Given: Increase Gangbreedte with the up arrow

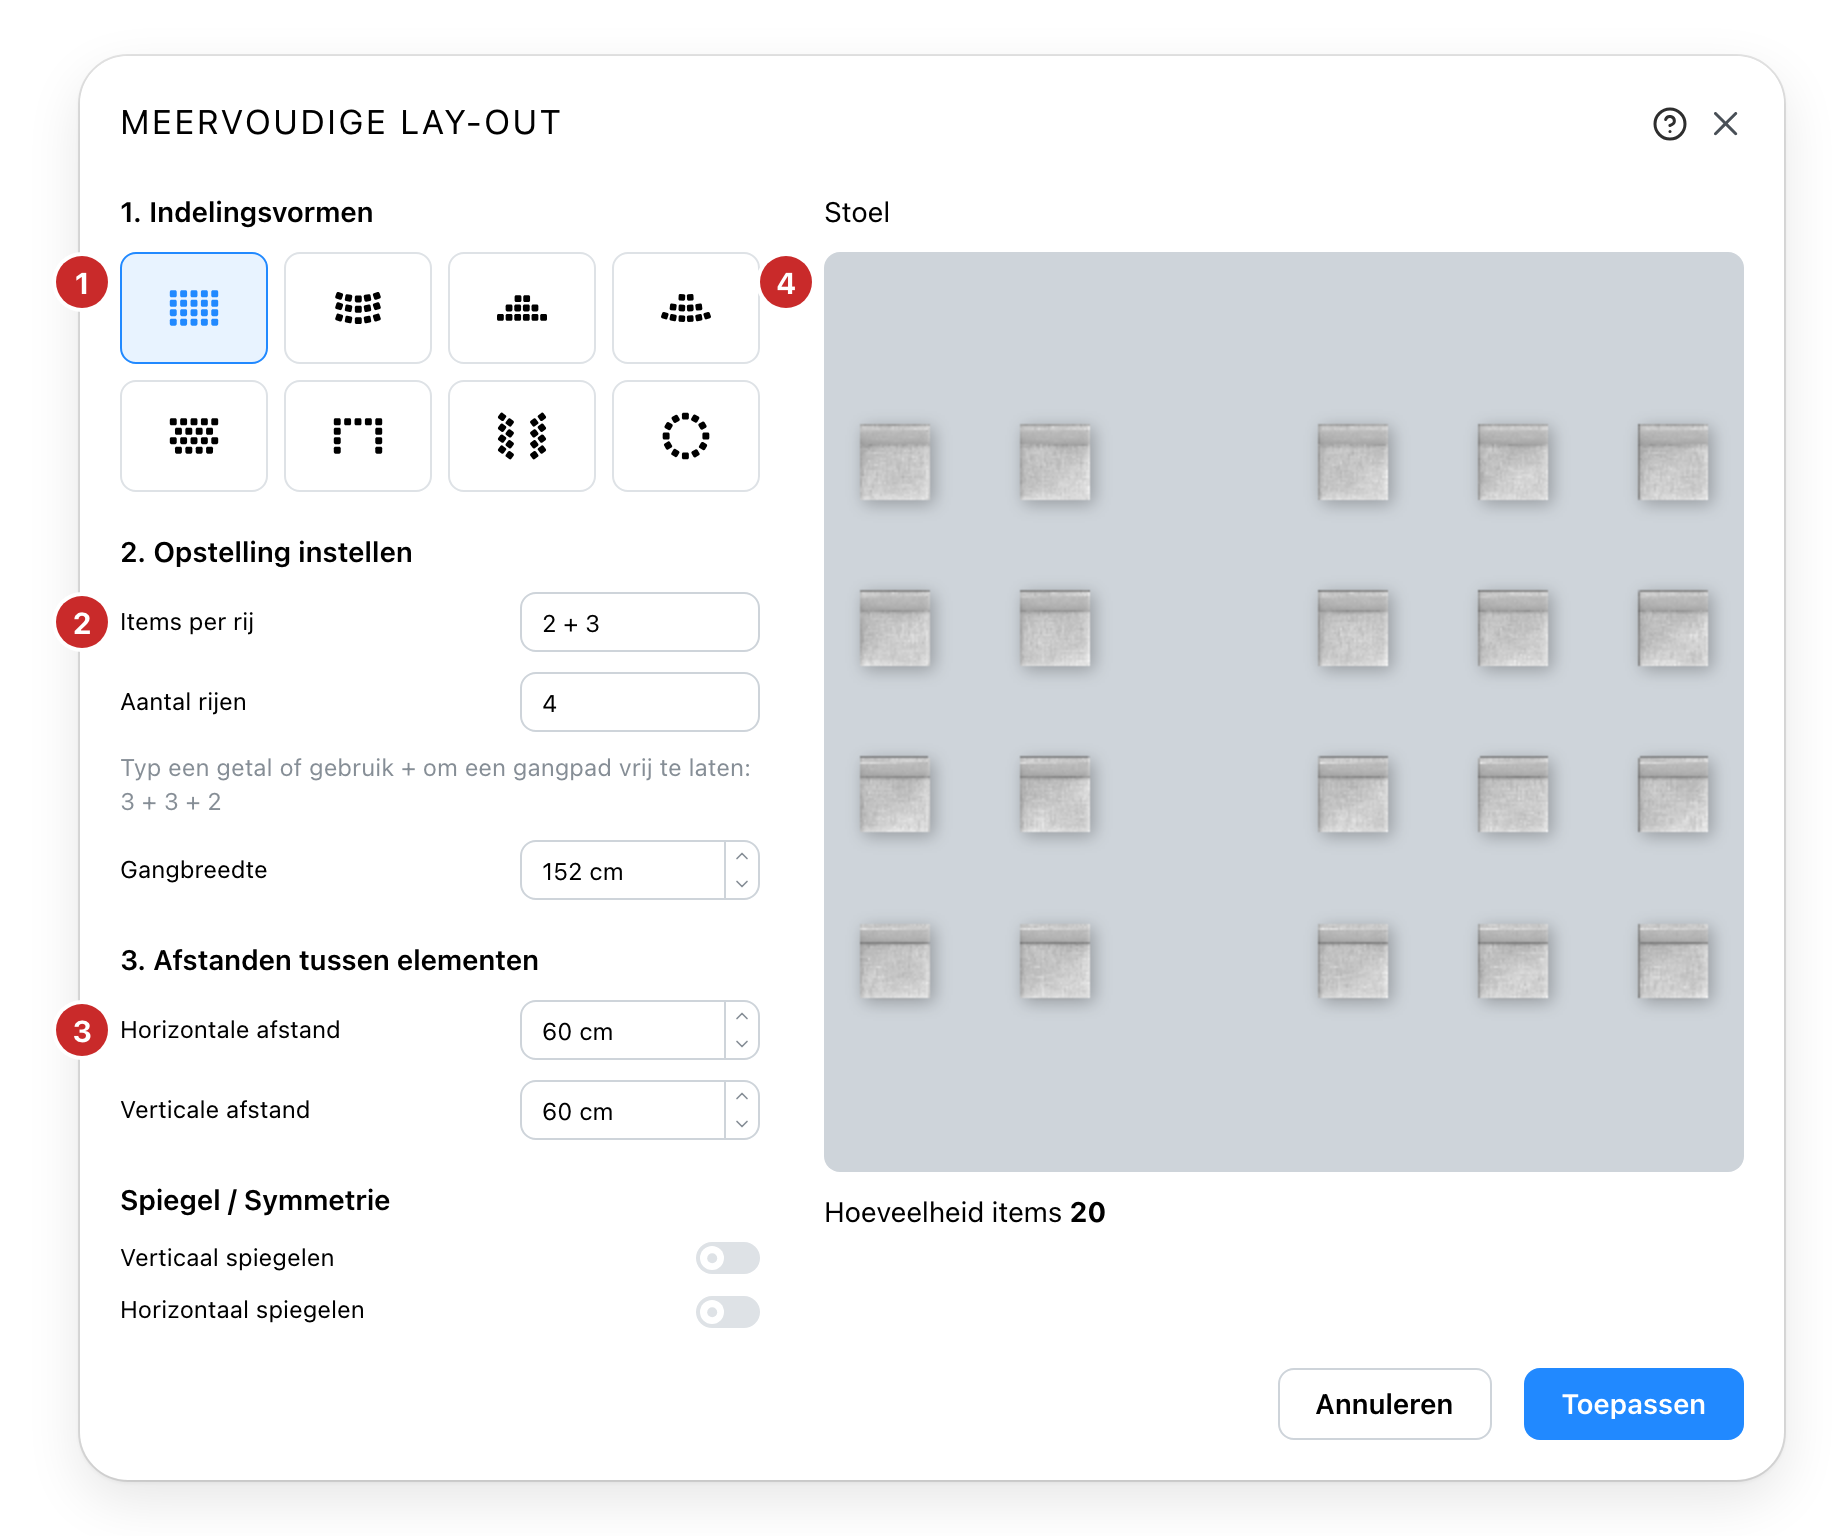Looking at the screenshot, I should tap(742, 856).
